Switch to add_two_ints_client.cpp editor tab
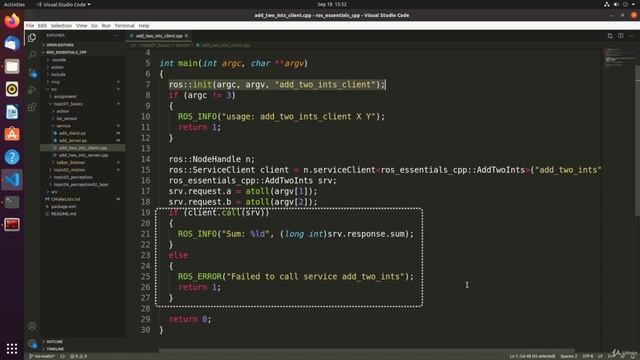 [x=159, y=36]
